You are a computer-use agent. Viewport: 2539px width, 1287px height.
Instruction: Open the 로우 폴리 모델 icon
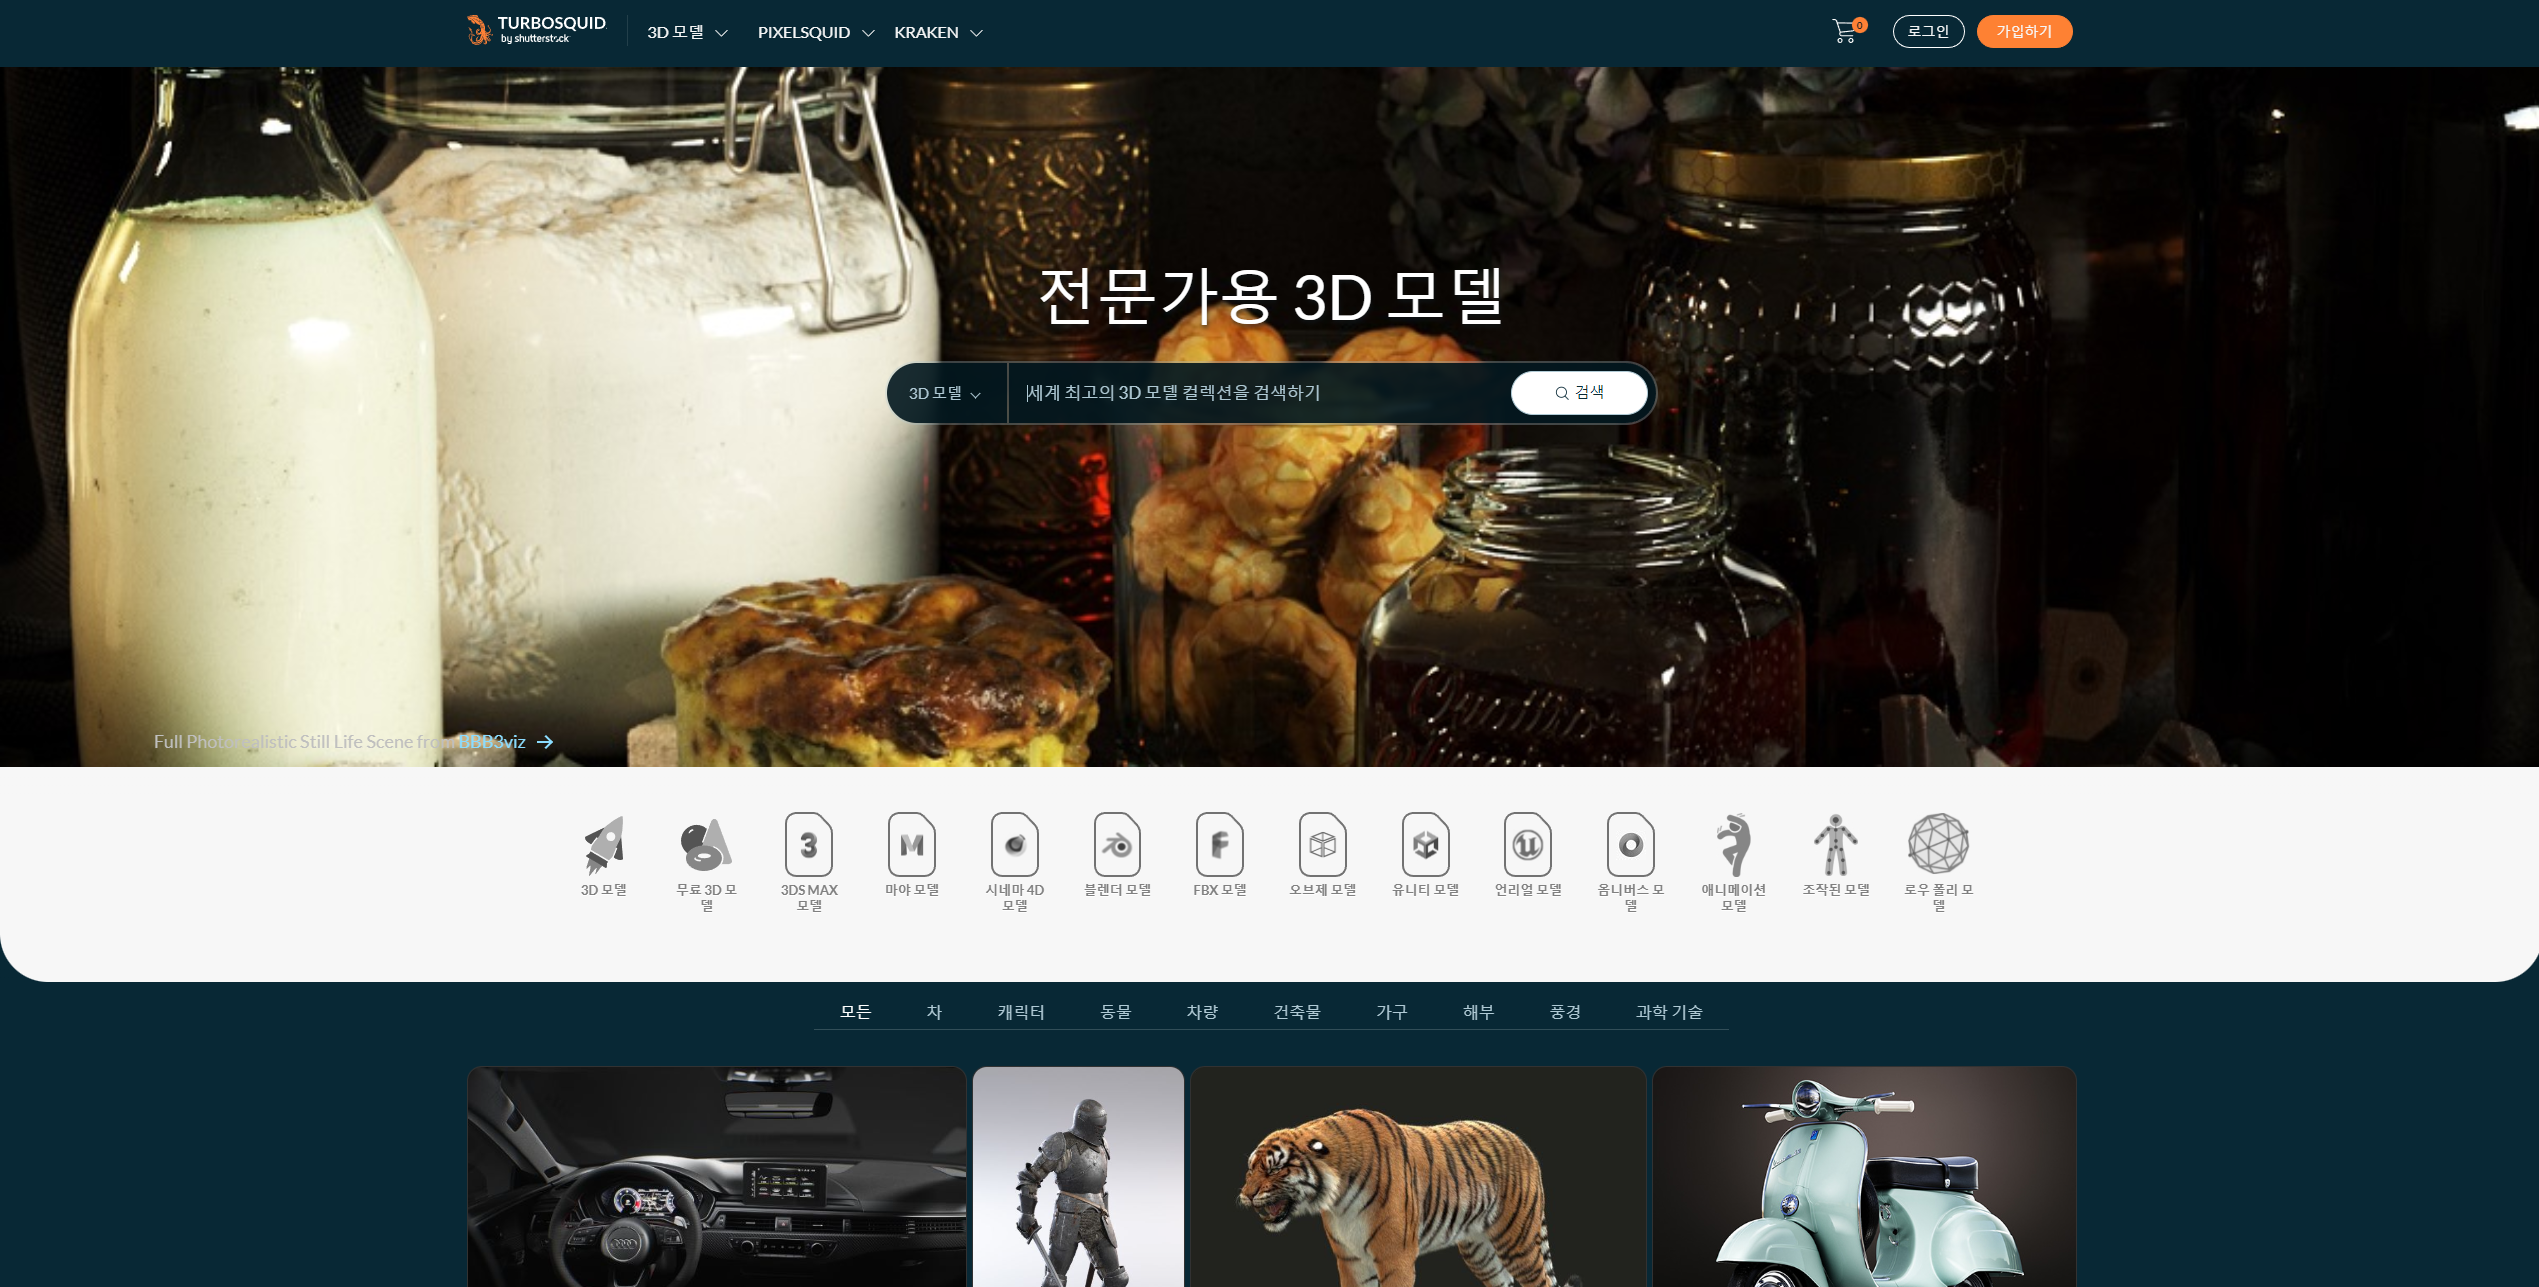click(x=1938, y=845)
